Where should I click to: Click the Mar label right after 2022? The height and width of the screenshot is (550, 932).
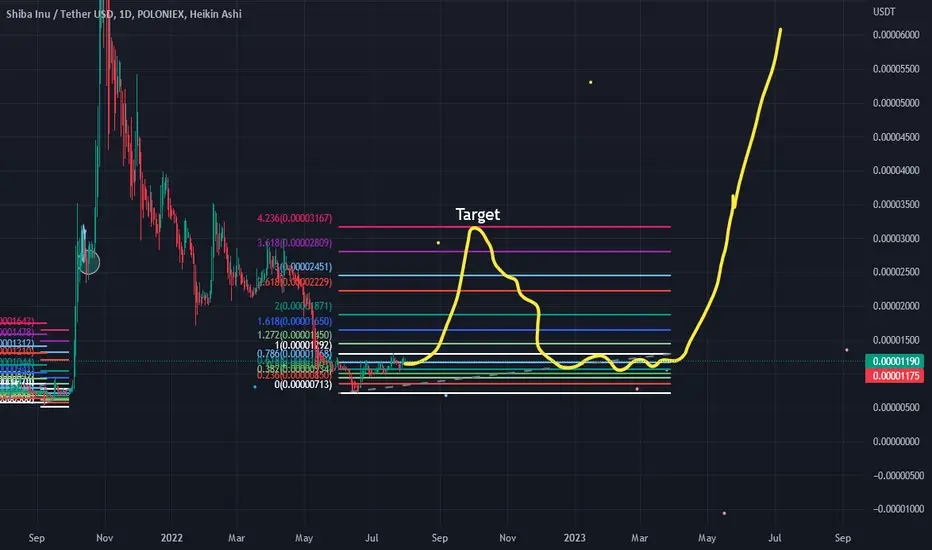(237, 538)
